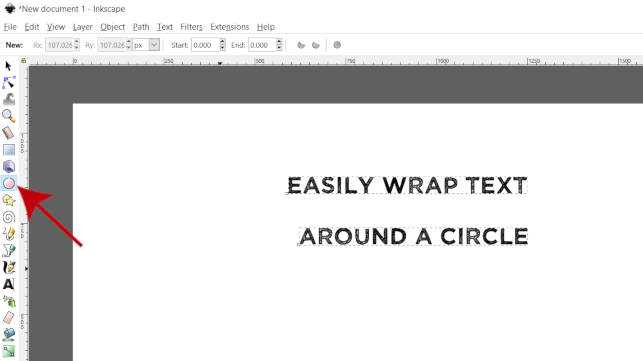Select the Paint bucket tool
This screenshot has height=361, width=643.
tap(9, 334)
